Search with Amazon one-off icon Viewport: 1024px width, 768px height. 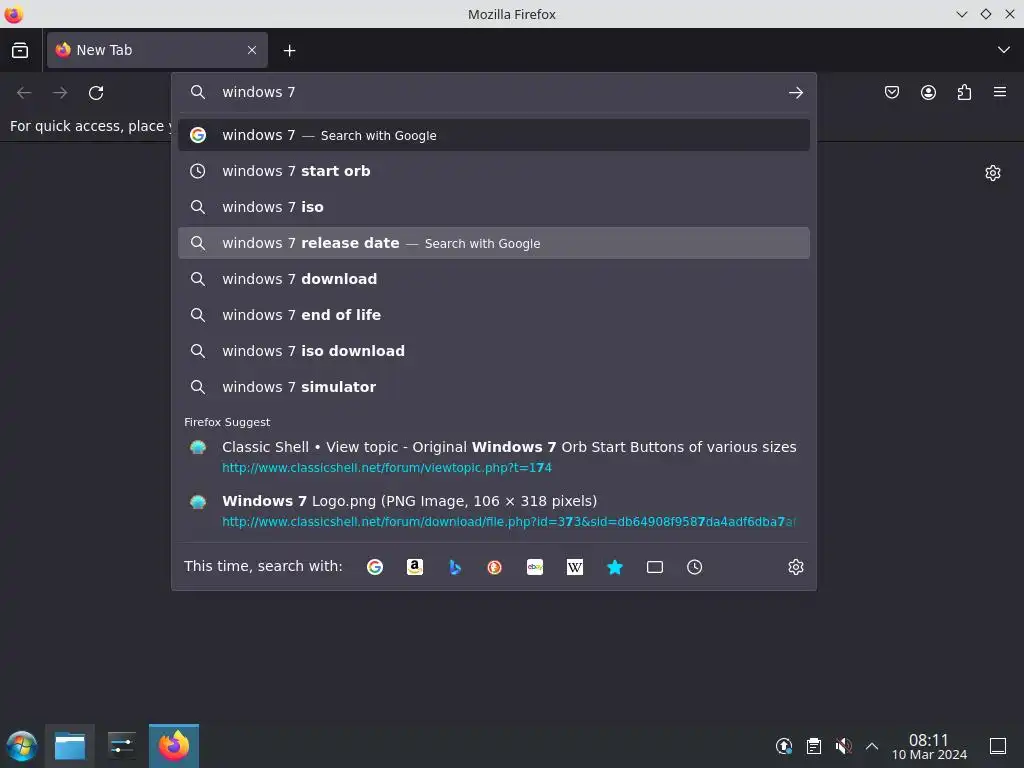(x=415, y=567)
